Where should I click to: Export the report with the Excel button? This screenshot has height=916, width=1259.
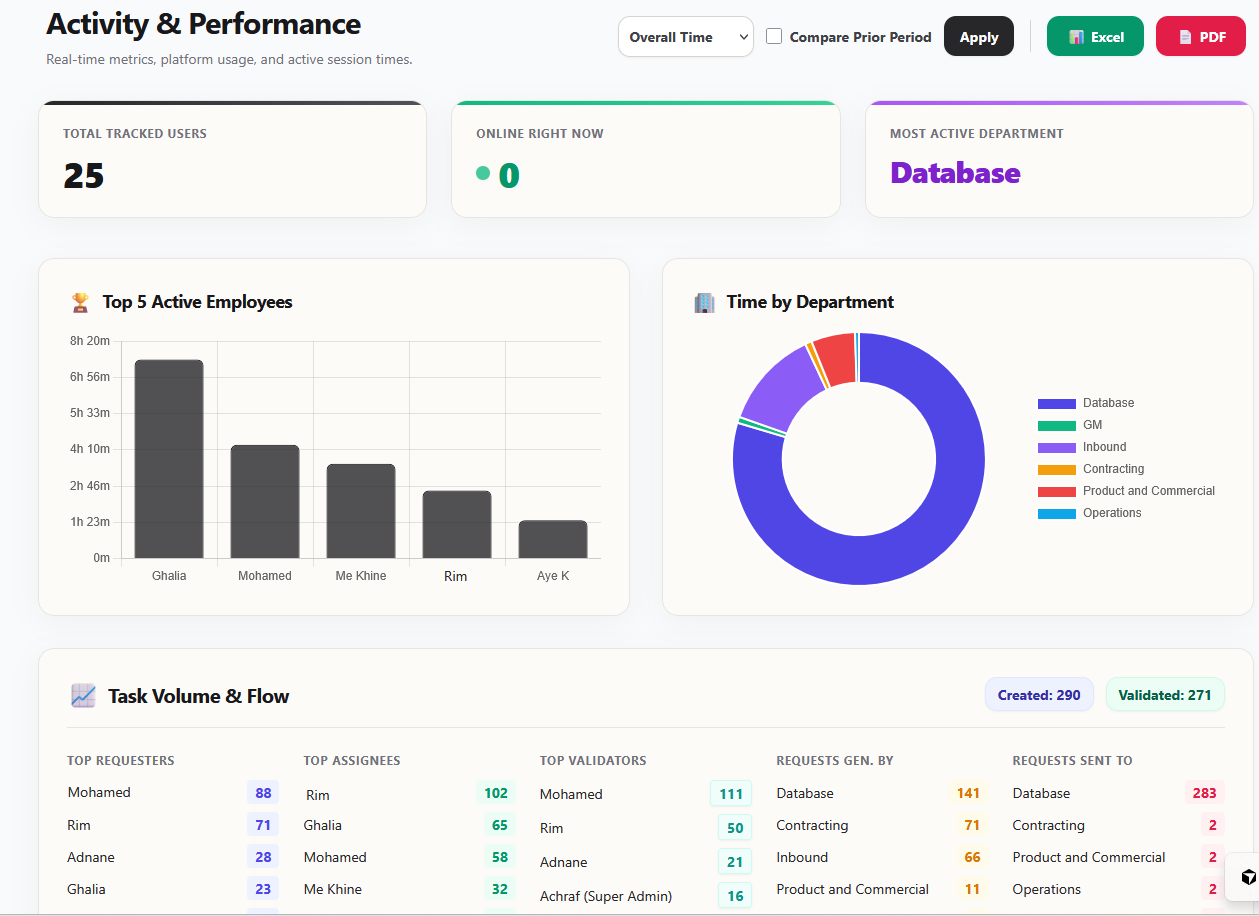tap(1095, 37)
